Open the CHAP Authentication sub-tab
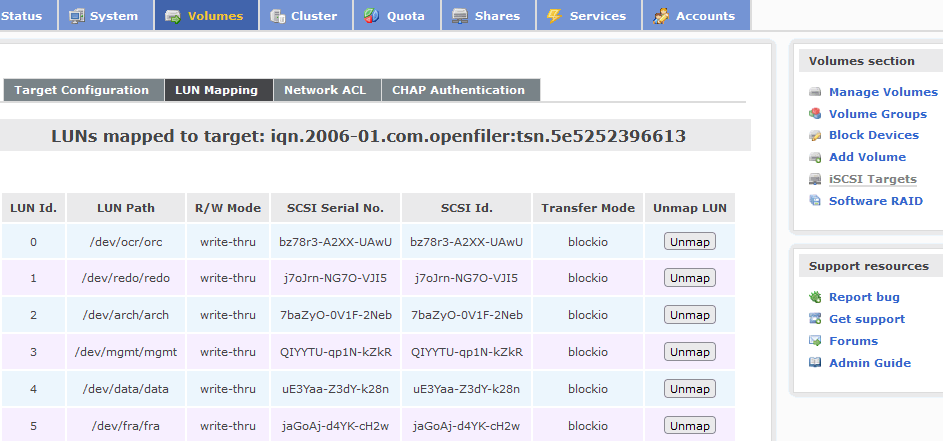This screenshot has height=441, width=943. [458, 90]
